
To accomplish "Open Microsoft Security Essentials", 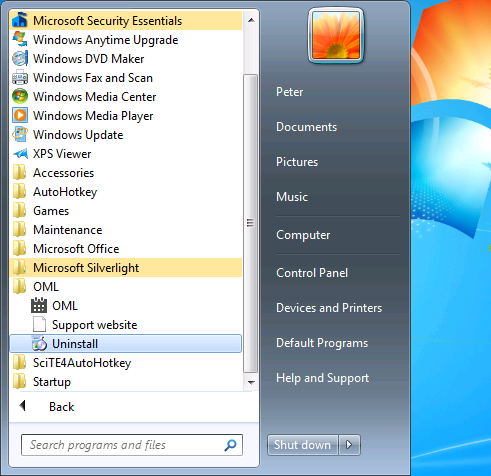I will point(126,21).
